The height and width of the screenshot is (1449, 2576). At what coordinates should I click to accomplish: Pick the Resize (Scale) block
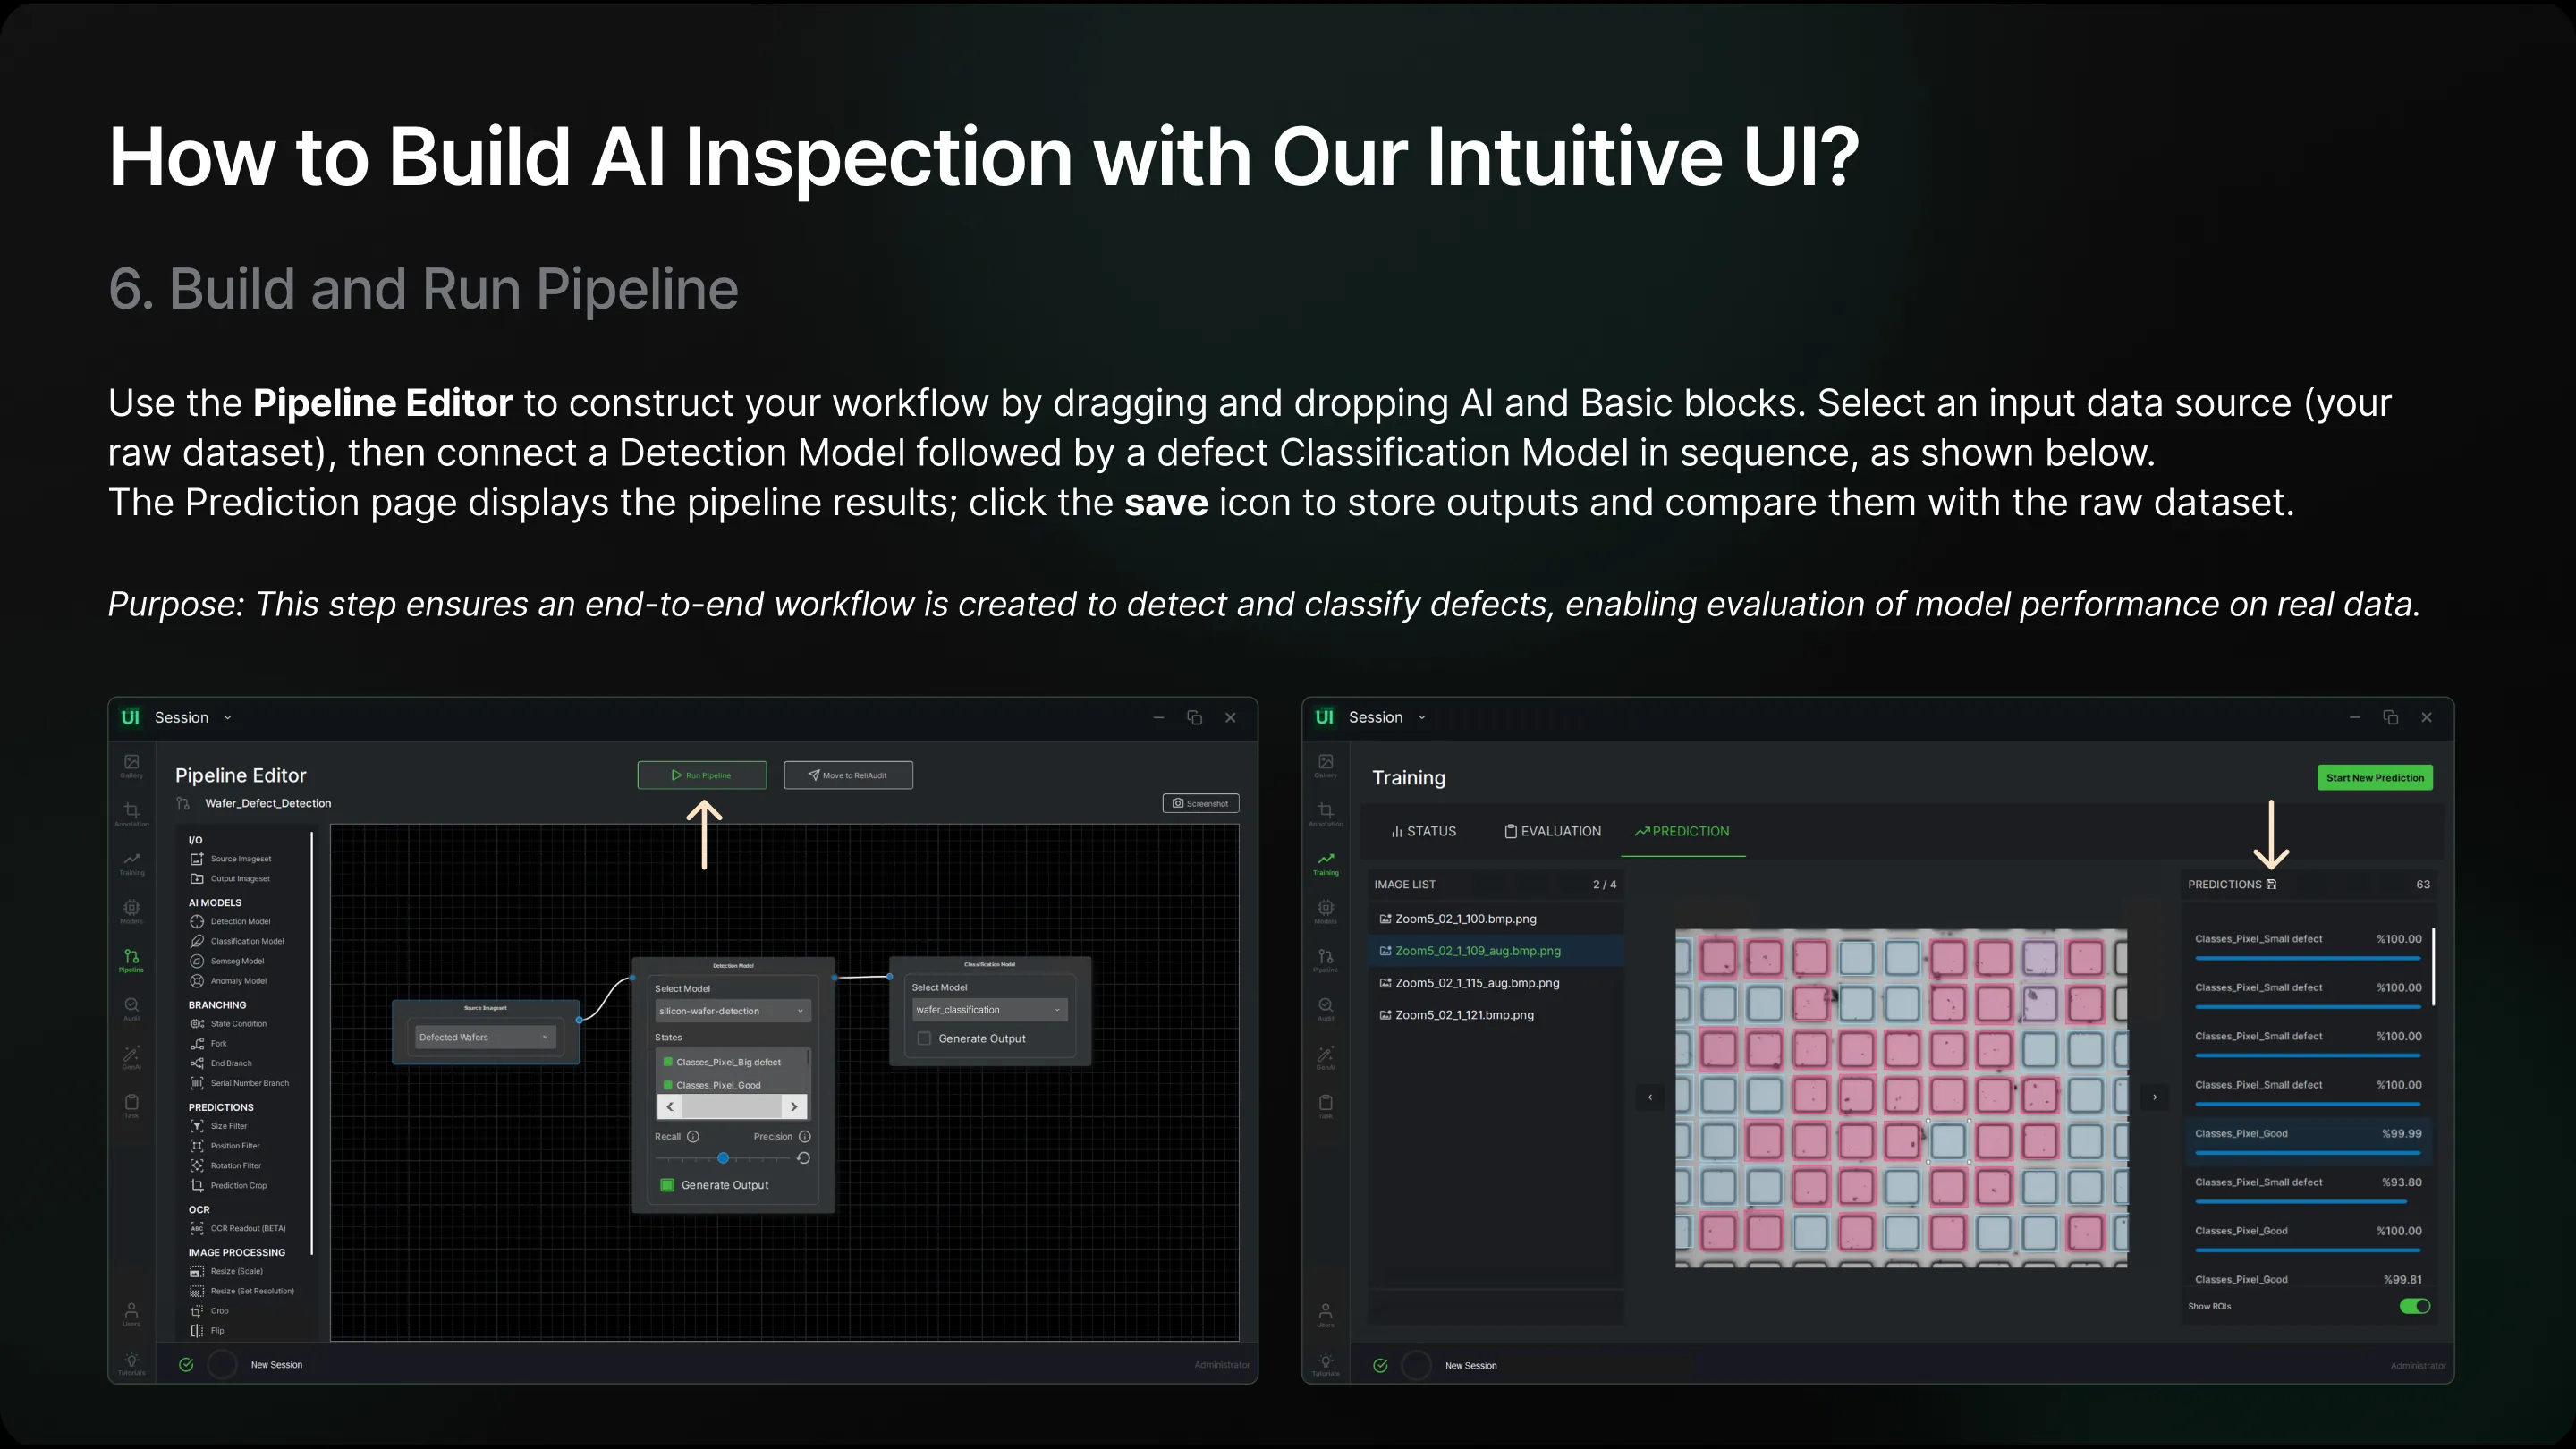(x=227, y=1271)
